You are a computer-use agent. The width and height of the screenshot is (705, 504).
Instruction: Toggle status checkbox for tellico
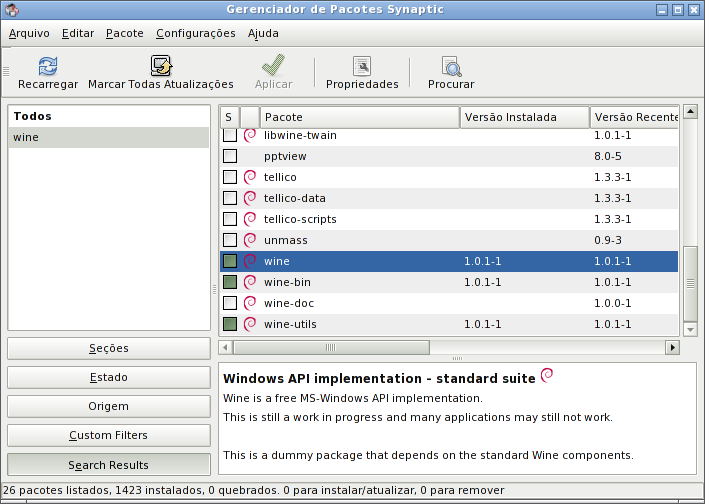coord(230,177)
